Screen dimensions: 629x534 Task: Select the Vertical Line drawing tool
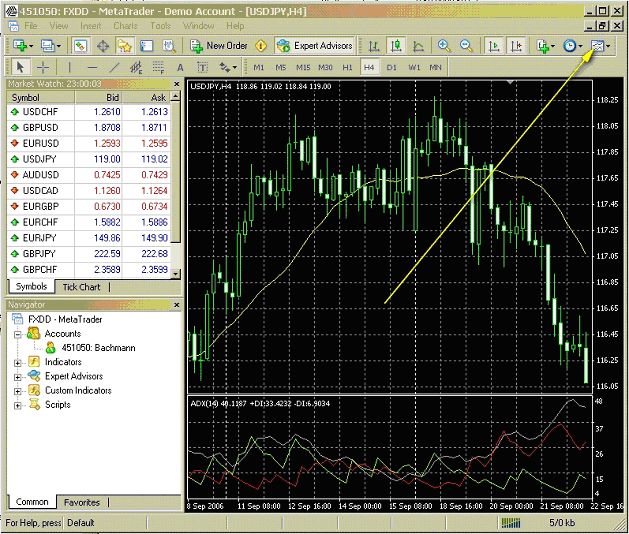click(x=69, y=67)
